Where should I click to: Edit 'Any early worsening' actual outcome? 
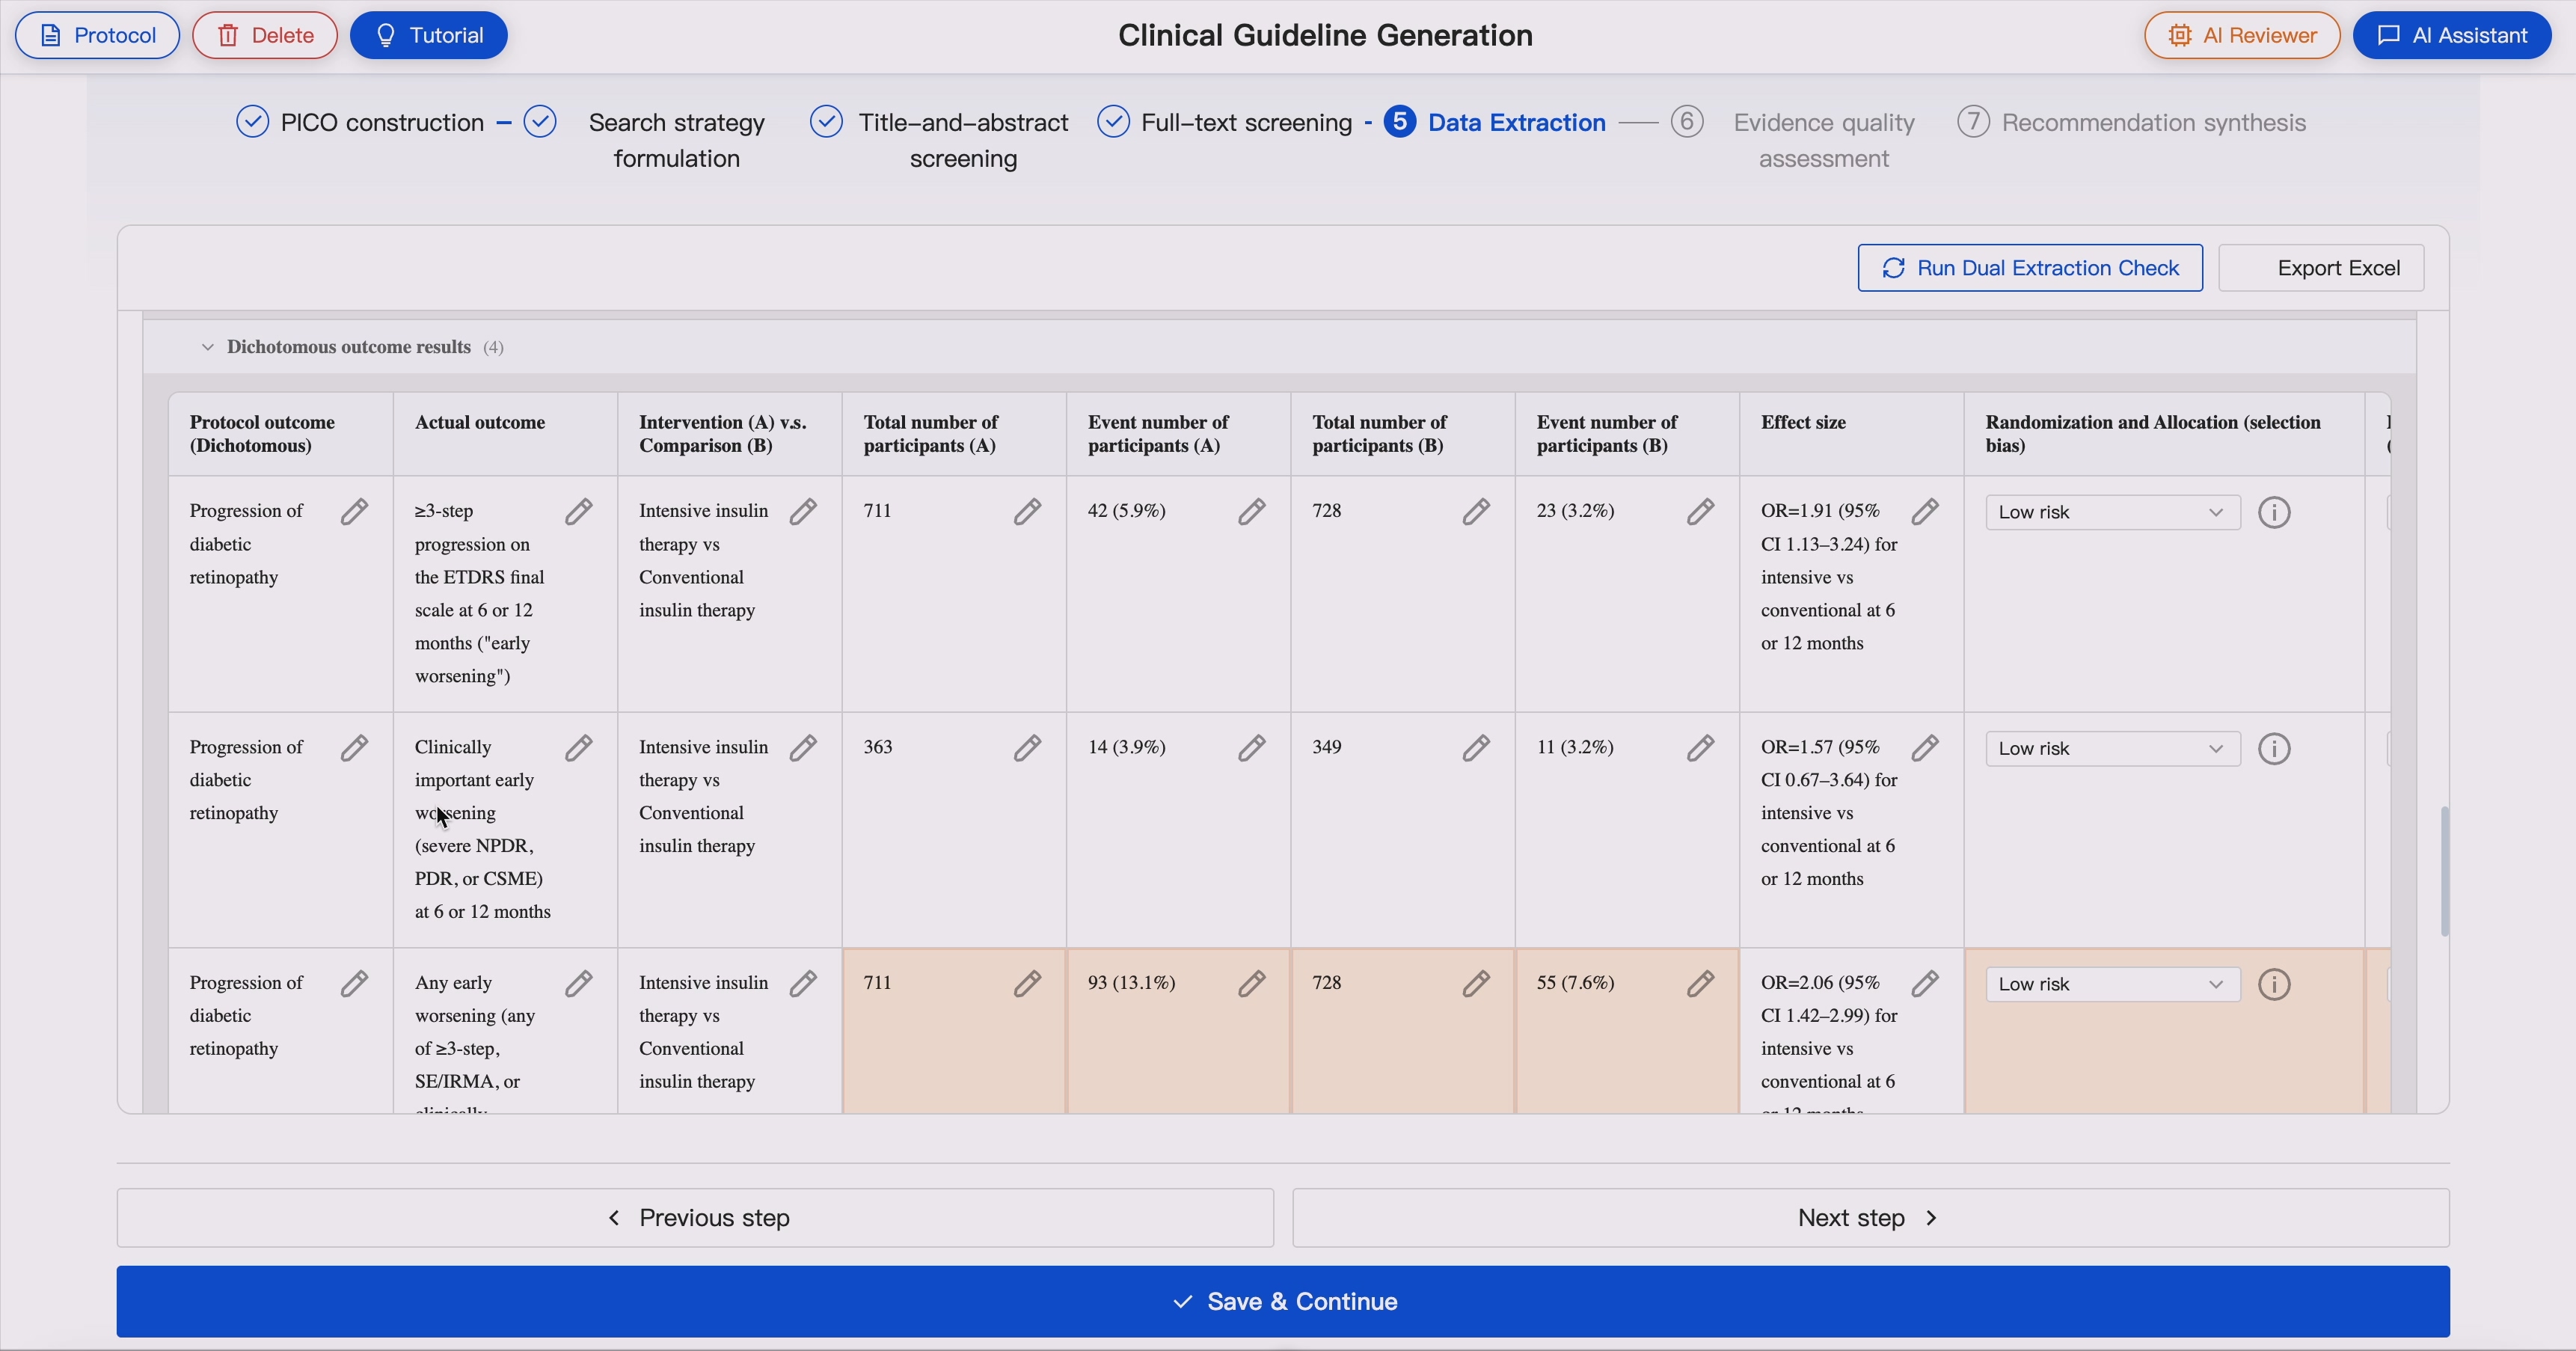point(578,984)
